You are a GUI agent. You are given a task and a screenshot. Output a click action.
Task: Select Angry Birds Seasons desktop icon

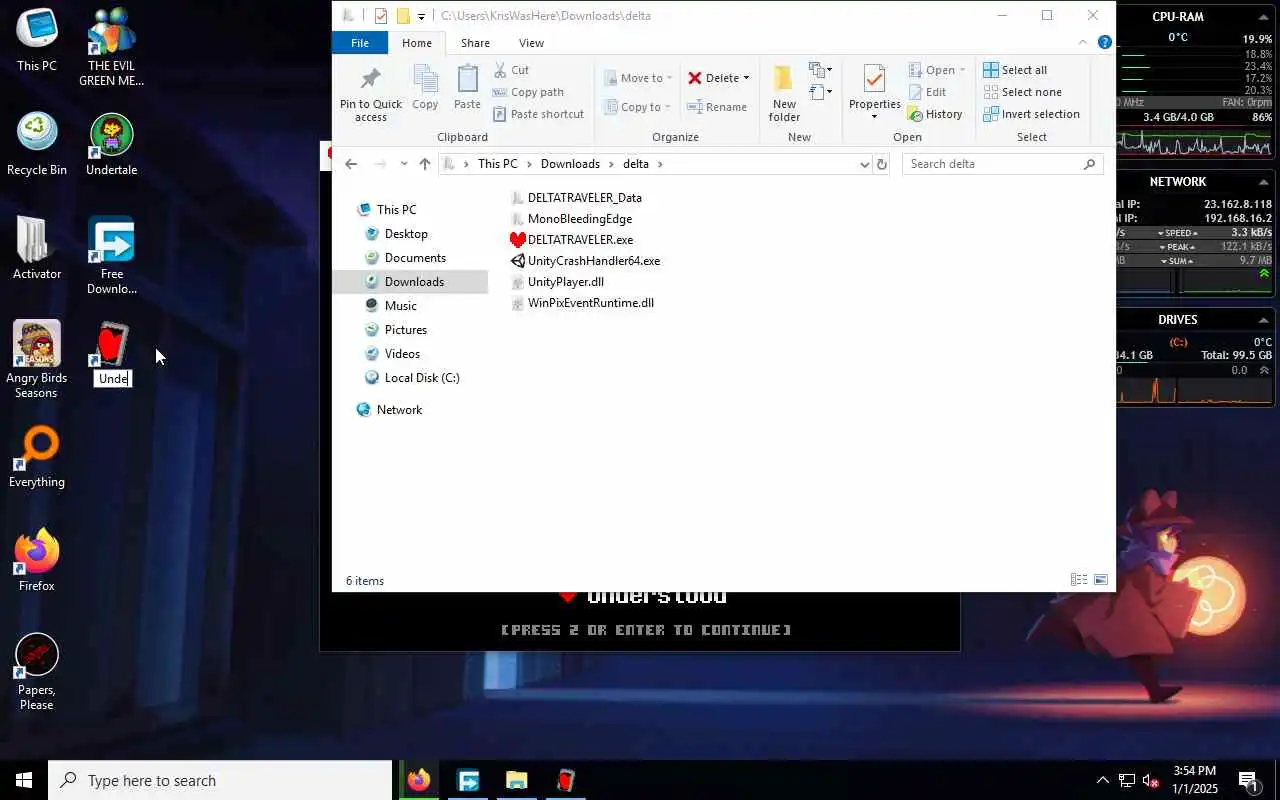[37, 360]
